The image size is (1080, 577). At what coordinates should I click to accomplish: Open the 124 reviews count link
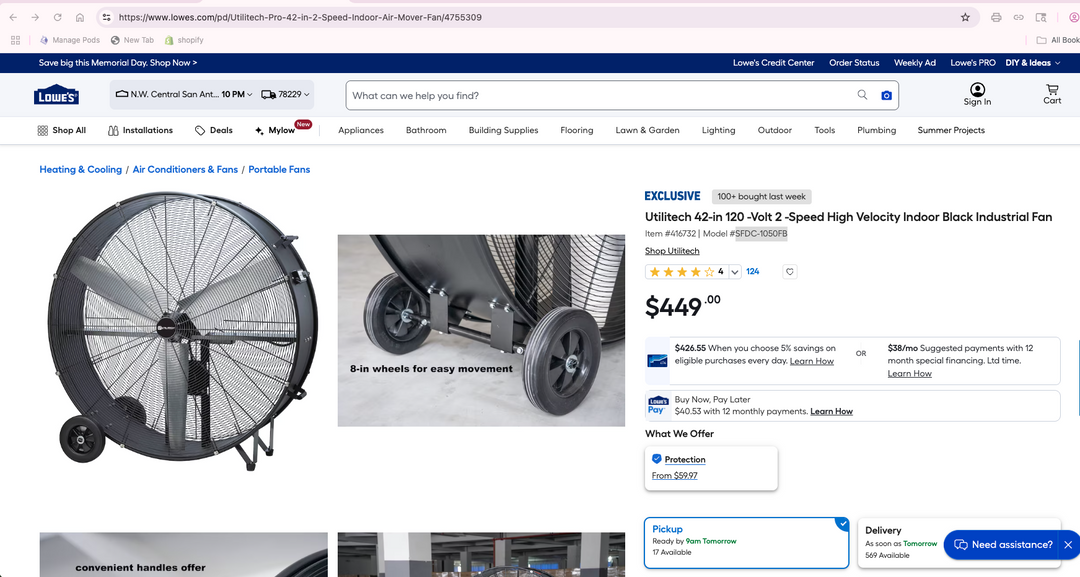point(753,271)
